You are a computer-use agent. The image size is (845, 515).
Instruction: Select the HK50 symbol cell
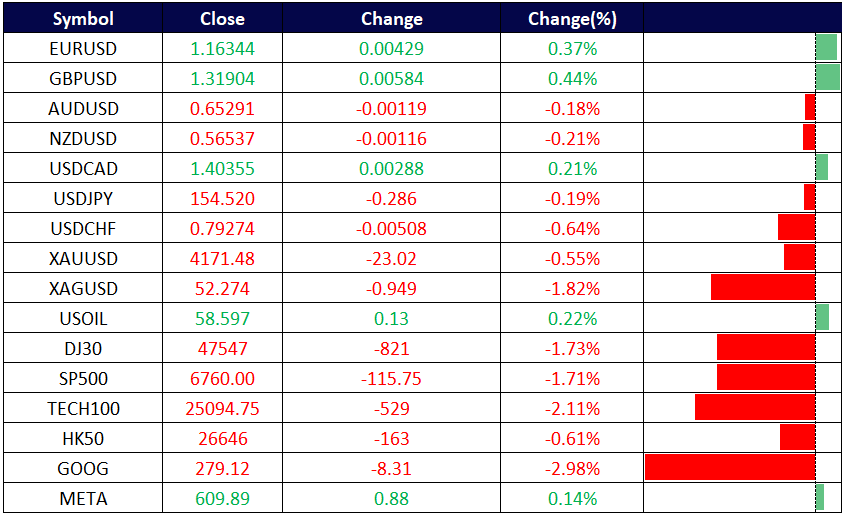coord(83,438)
